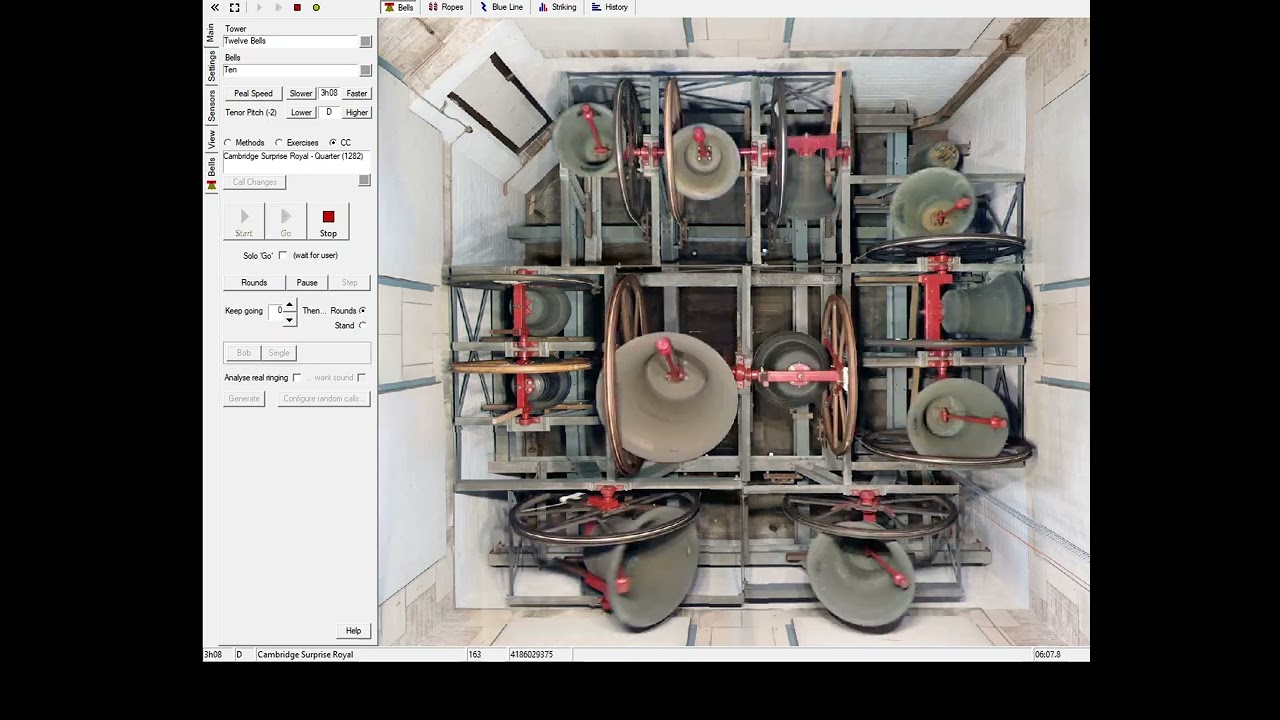
Task: Click the 3h08 peal speed value box
Action: tap(329, 93)
